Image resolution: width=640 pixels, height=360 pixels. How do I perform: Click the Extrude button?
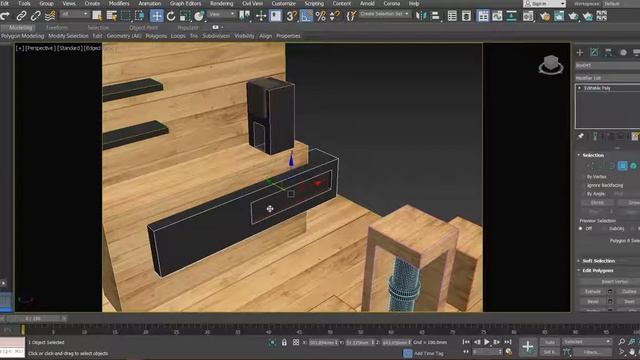(593, 291)
